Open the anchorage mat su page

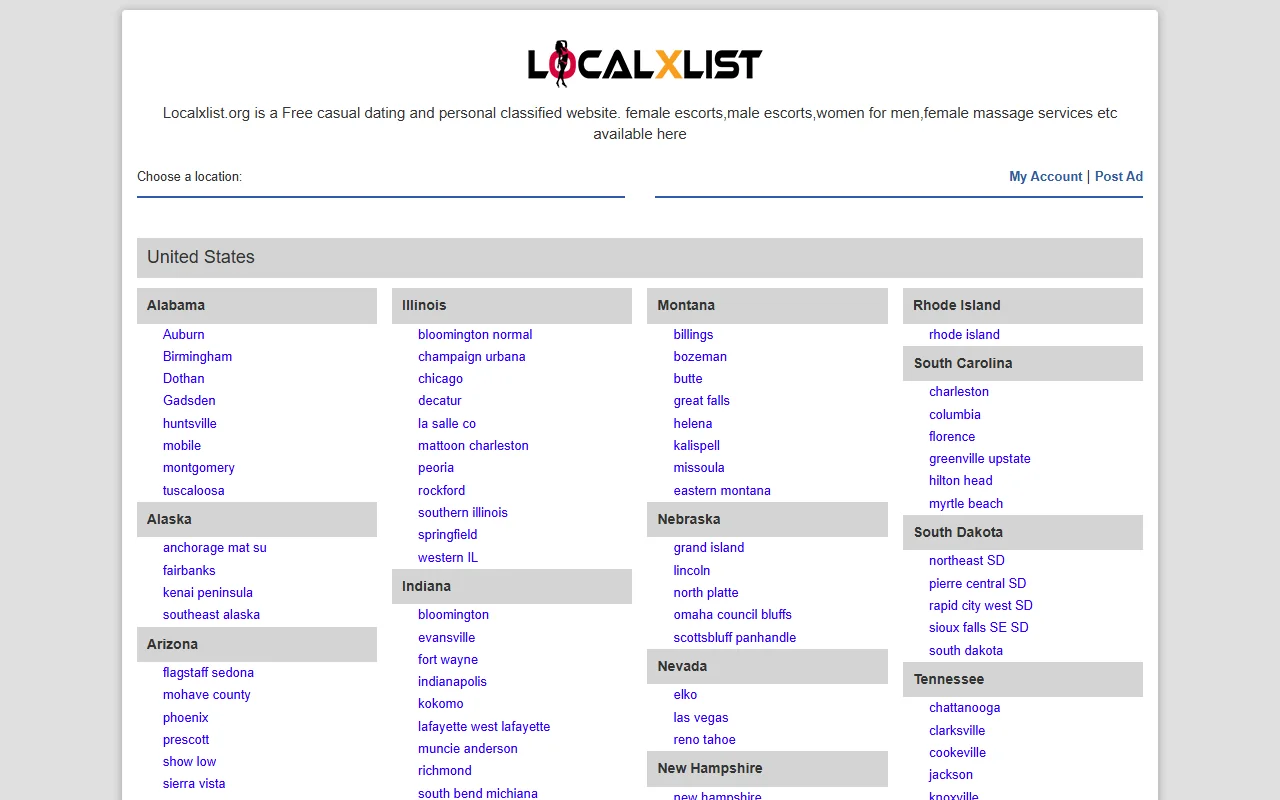coord(215,547)
